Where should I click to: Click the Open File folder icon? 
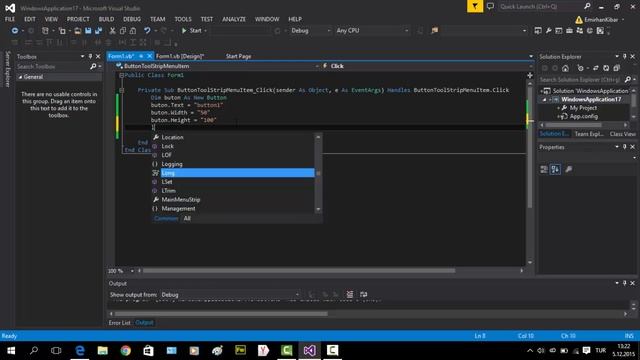point(78,31)
